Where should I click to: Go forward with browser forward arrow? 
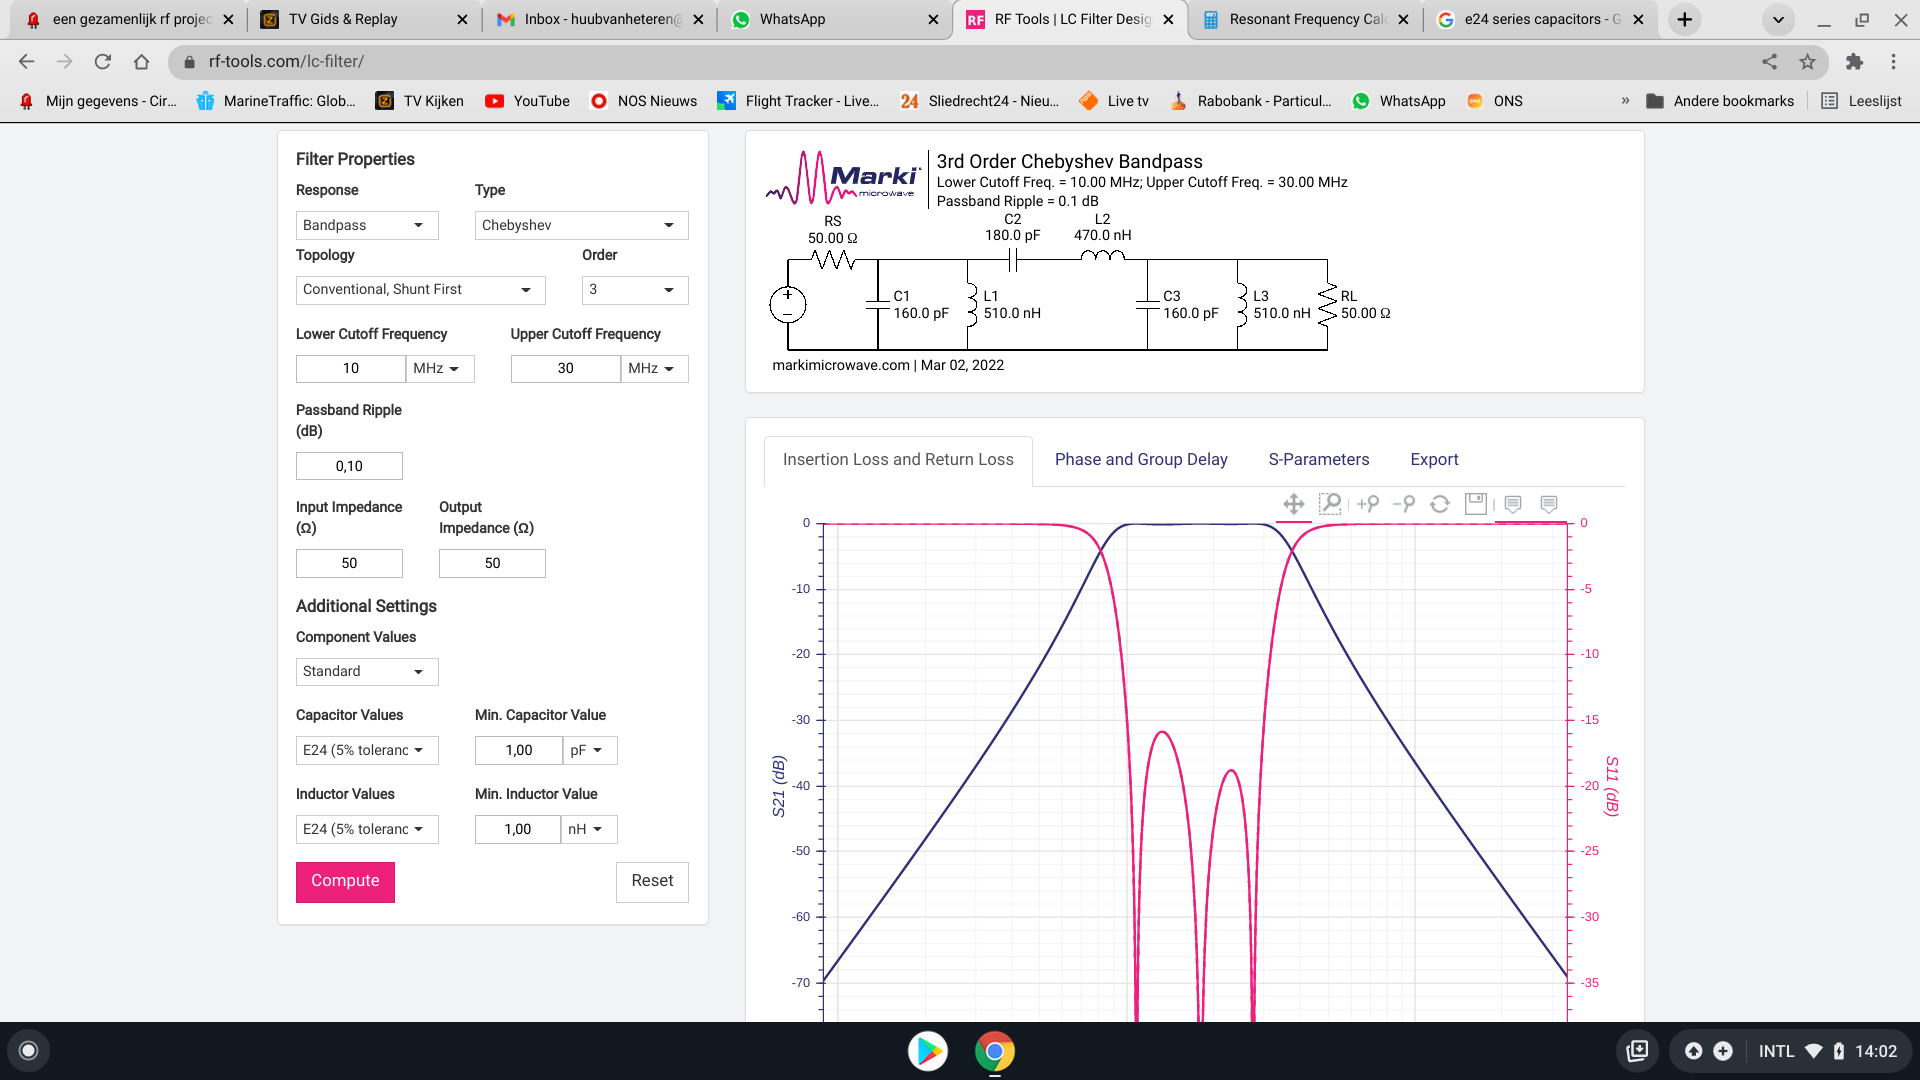pyautogui.click(x=65, y=62)
